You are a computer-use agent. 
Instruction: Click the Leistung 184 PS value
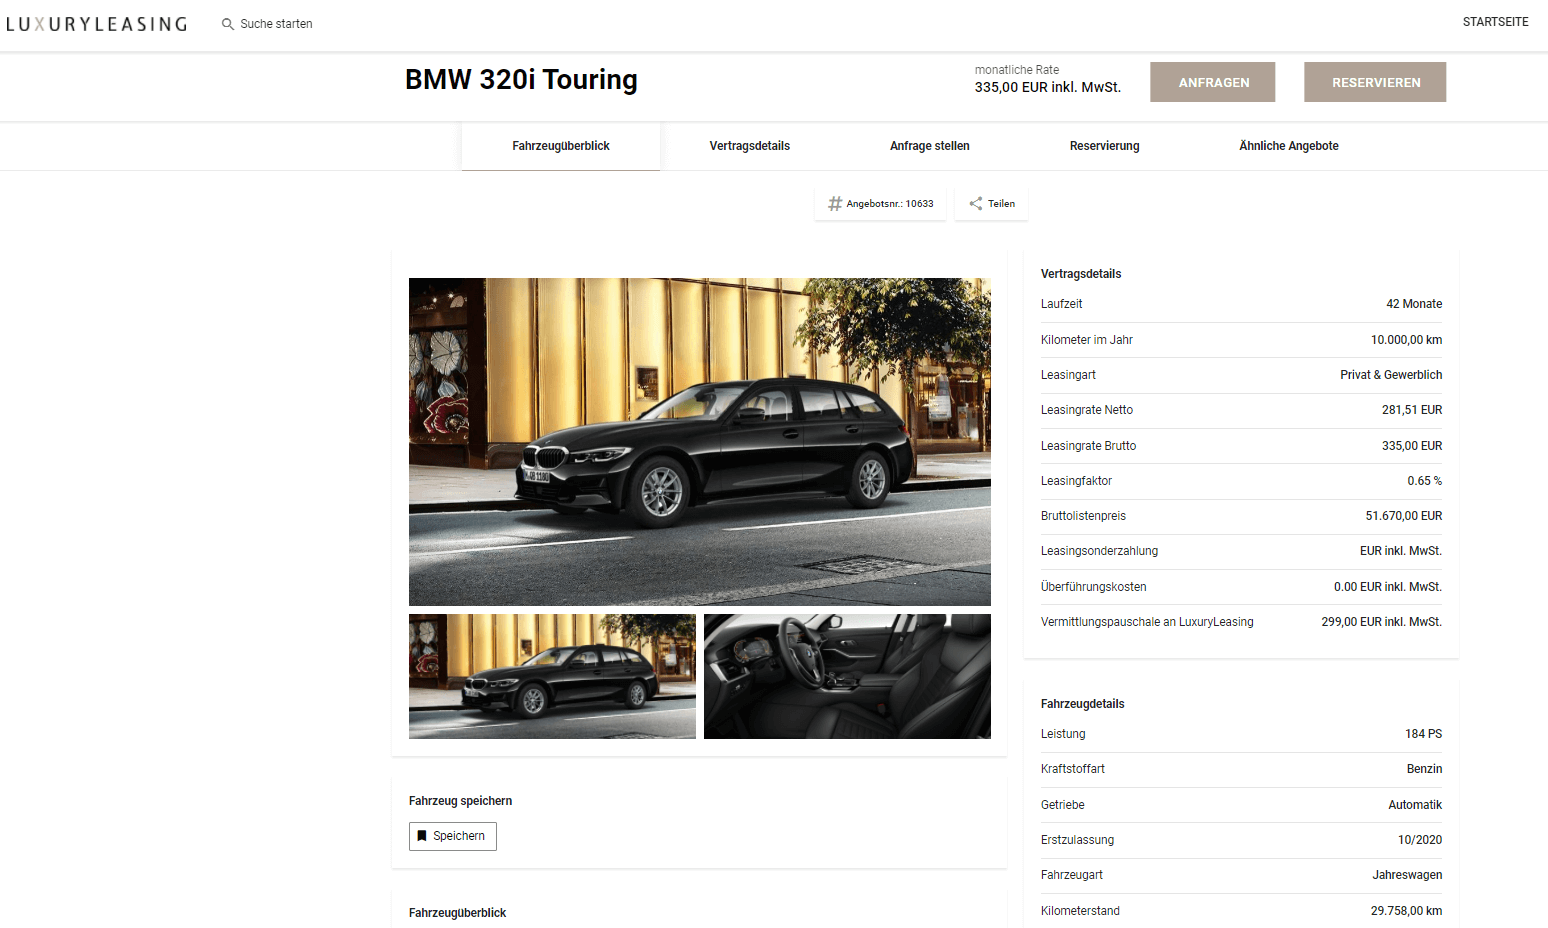[1423, 734]
